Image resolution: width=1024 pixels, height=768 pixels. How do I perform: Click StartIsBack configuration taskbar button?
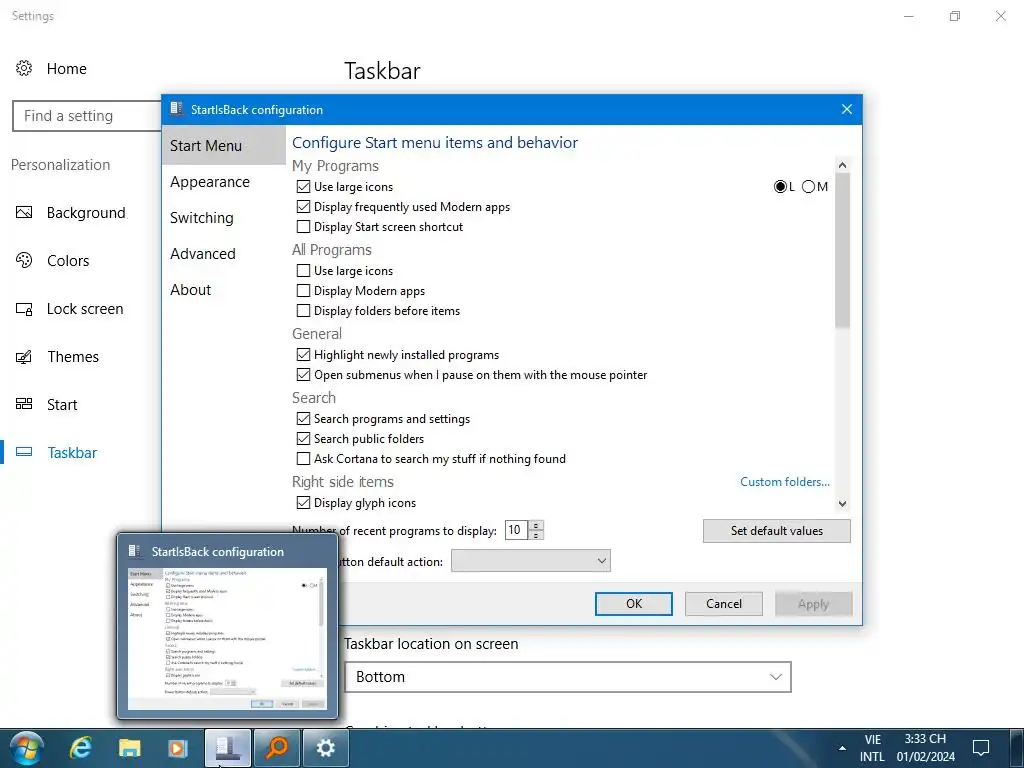click(227, 748)
